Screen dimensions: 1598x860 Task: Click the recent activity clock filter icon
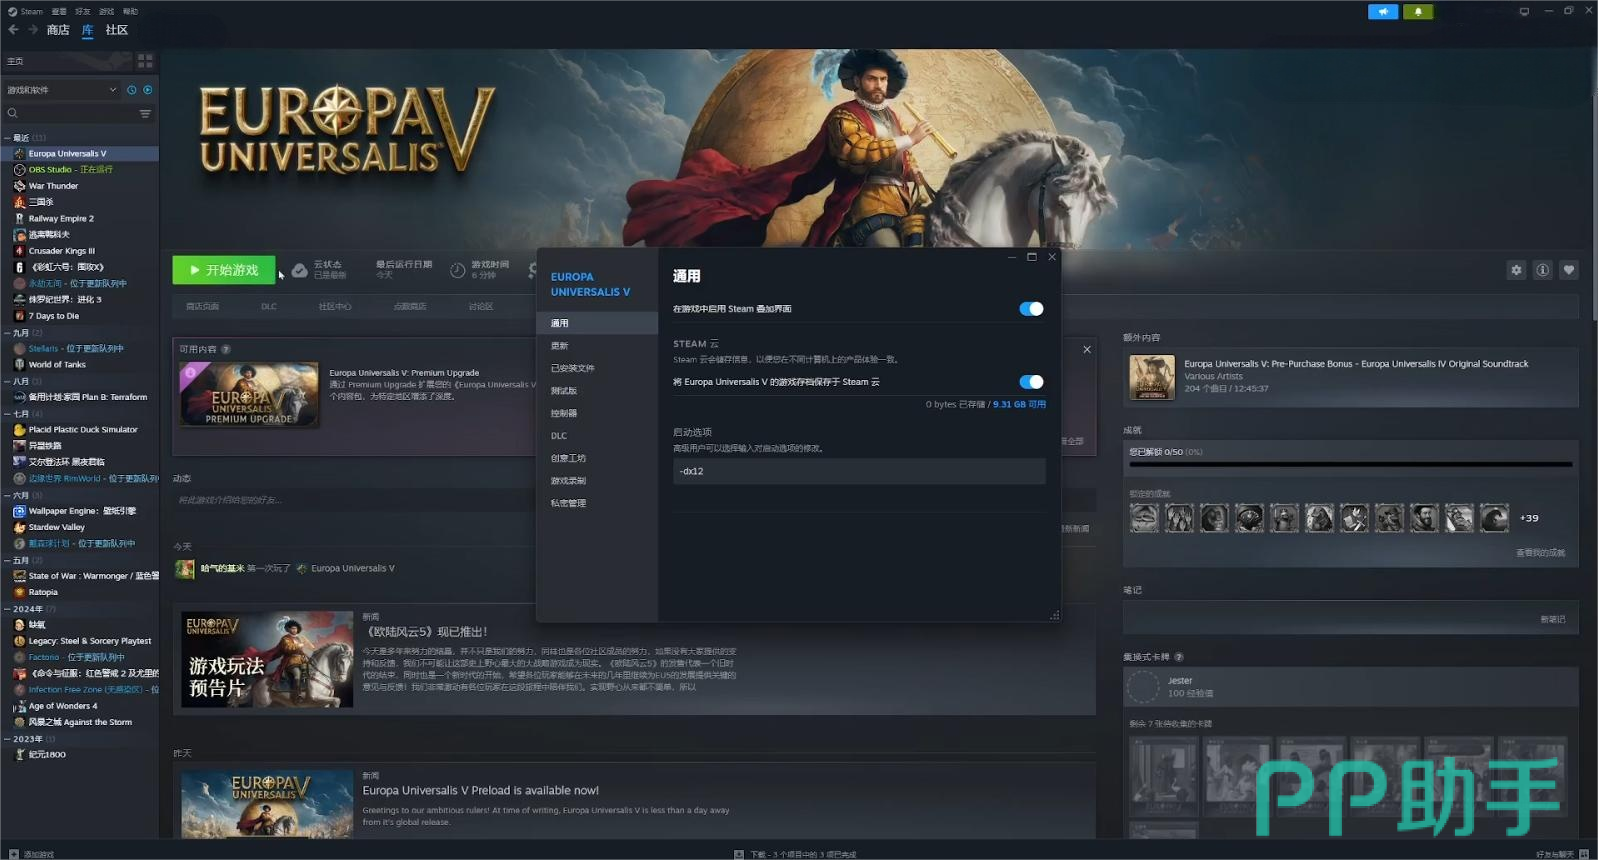tap(131, 90)
